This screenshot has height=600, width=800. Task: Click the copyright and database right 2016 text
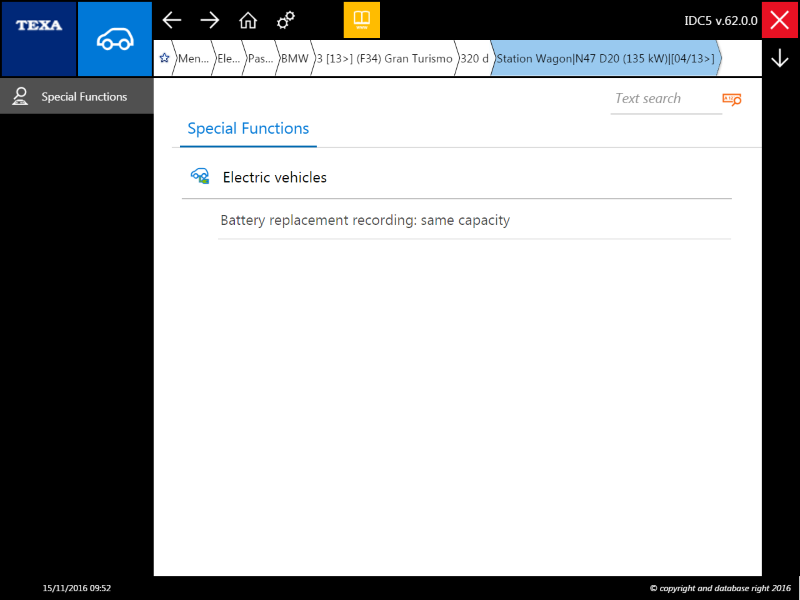click(720, 588)
